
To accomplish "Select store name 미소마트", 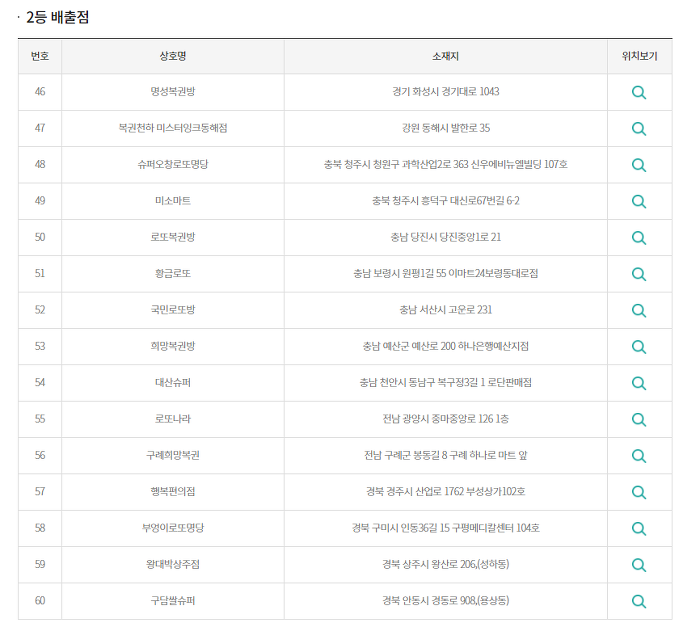I will tap(173, 201).
